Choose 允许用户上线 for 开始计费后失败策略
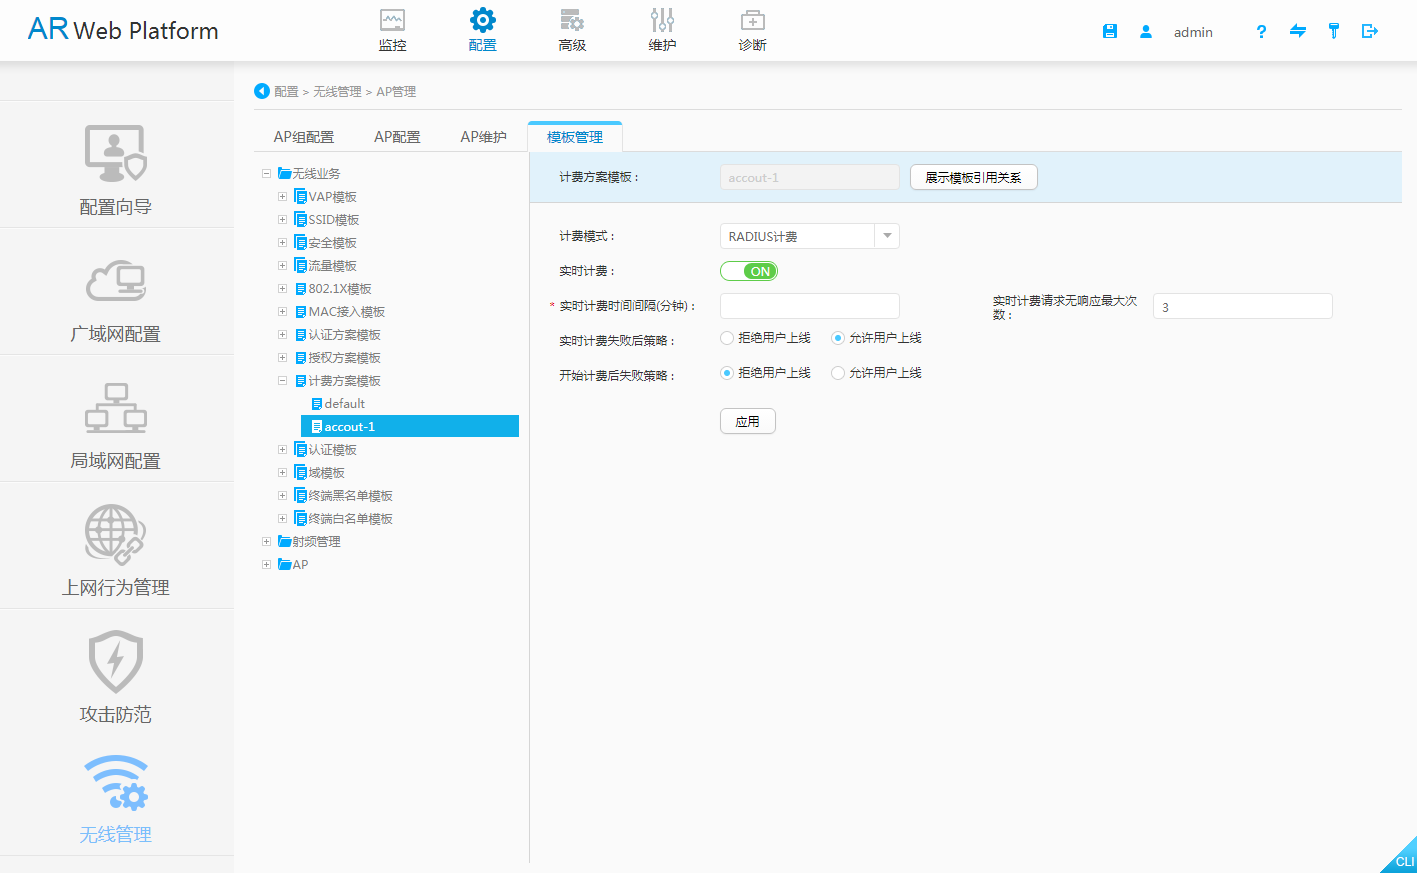Screen dimensions: 1421x873 837,372
